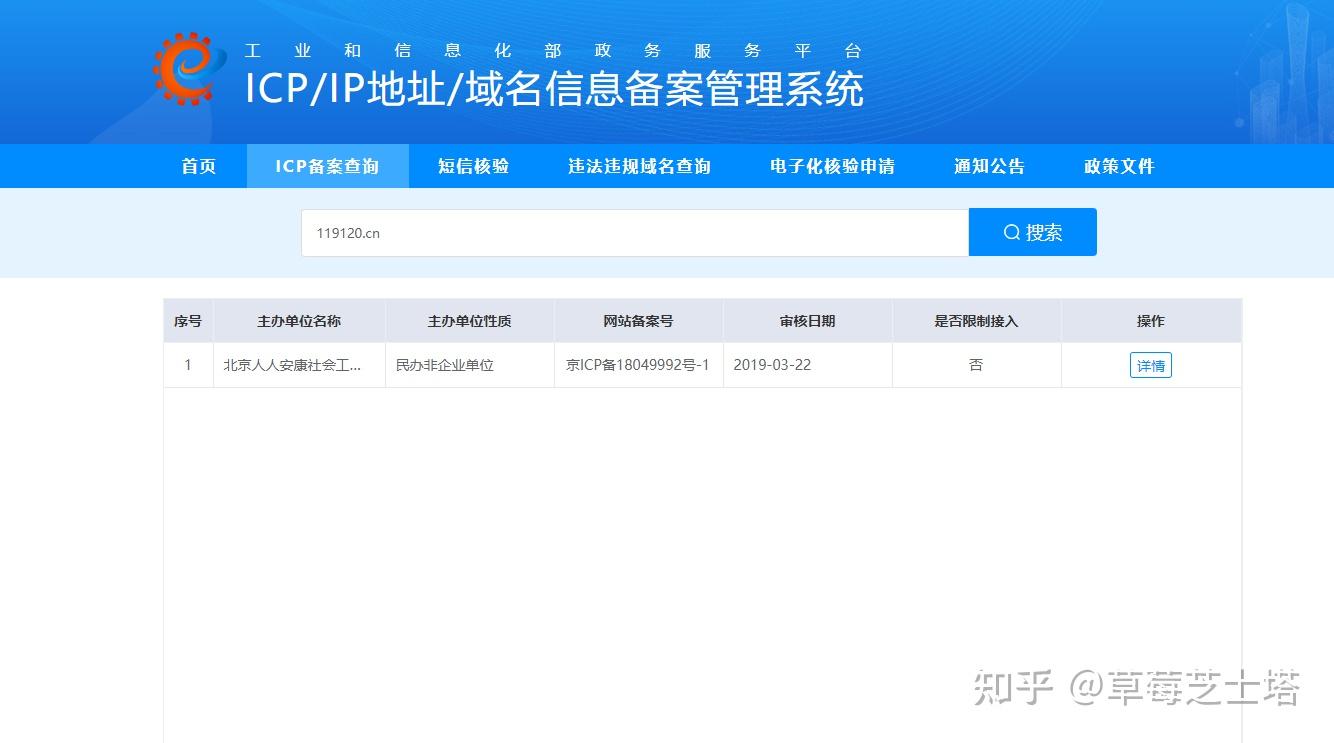Screen dimensions: 1334x743
Task: Click the 序号 column header
Action: coord(188,321)
